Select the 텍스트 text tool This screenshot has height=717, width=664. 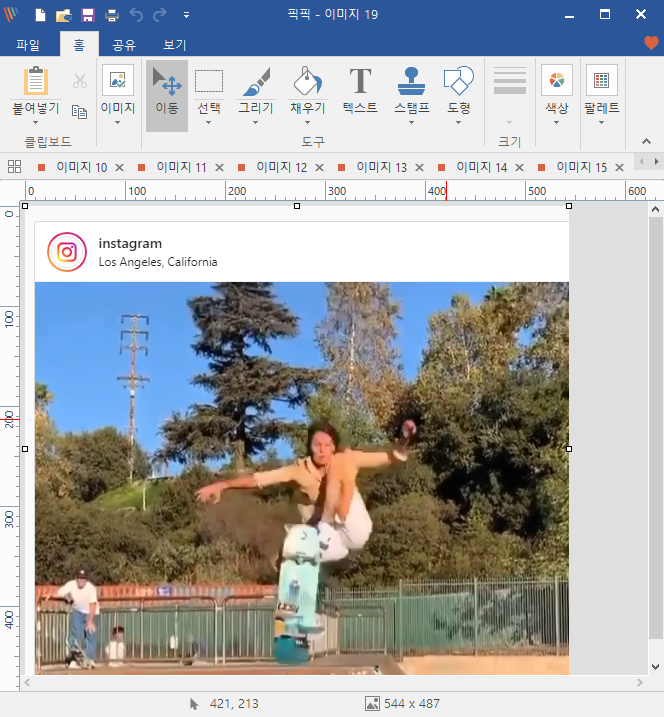point(360,91)
